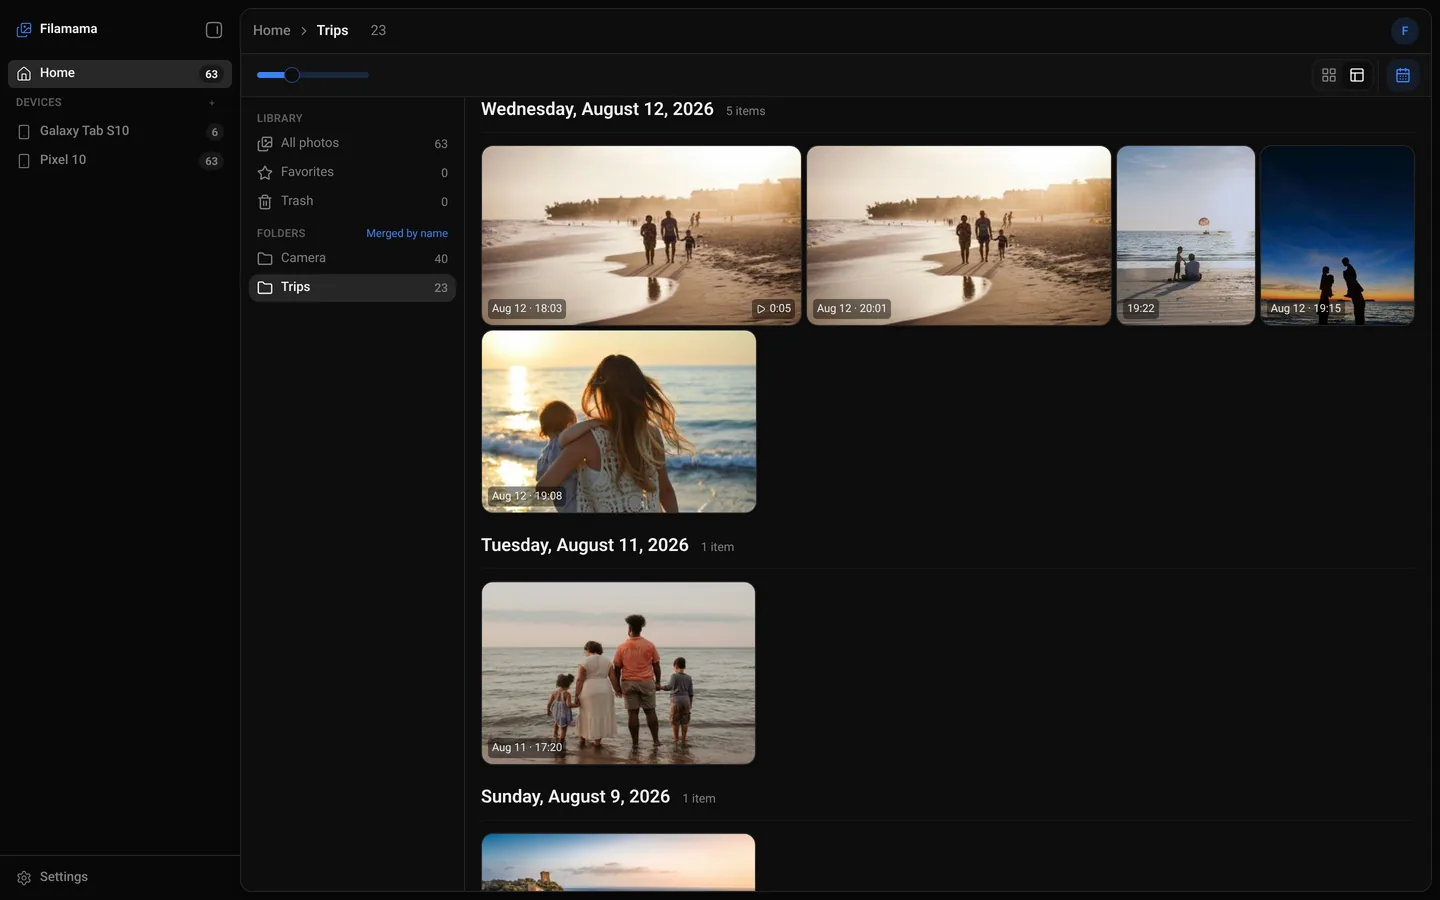Select Galaxy Tab S10 device
Image resolution: width=1440 pixels, height=900 pixels.
(120, 131)
